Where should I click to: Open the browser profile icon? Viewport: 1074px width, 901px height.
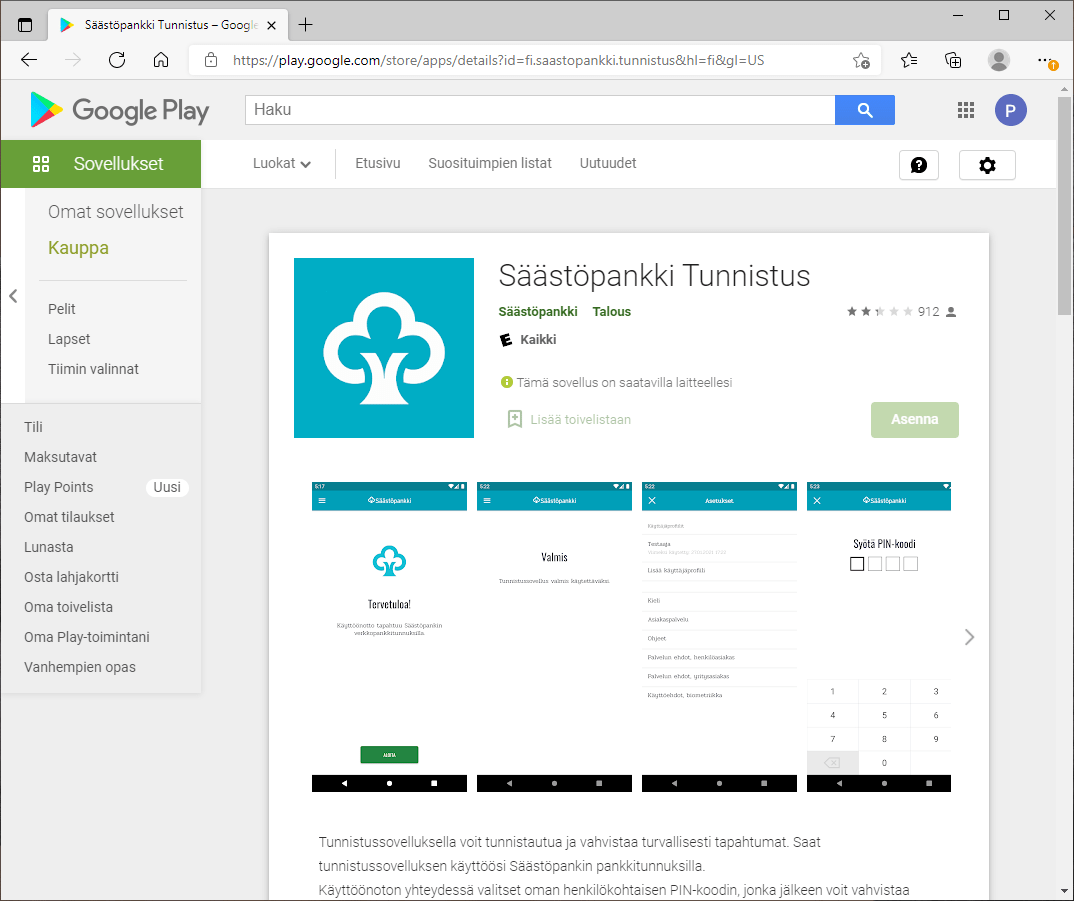click(999, 60)
